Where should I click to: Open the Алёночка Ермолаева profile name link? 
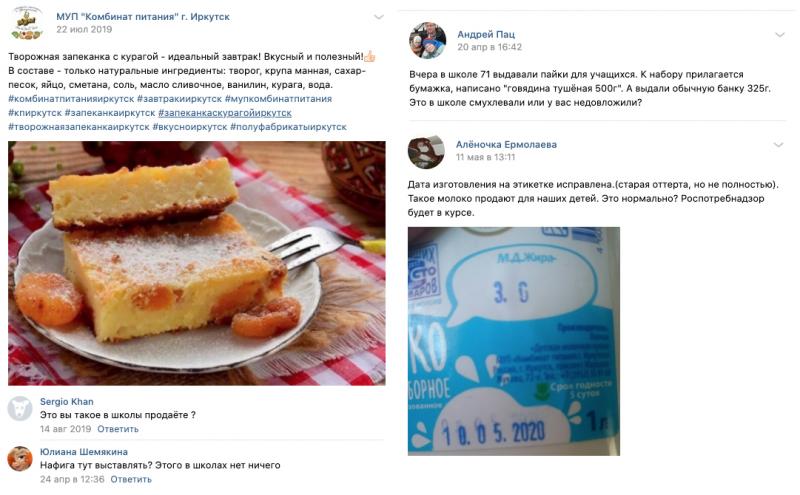pos(506,144)
